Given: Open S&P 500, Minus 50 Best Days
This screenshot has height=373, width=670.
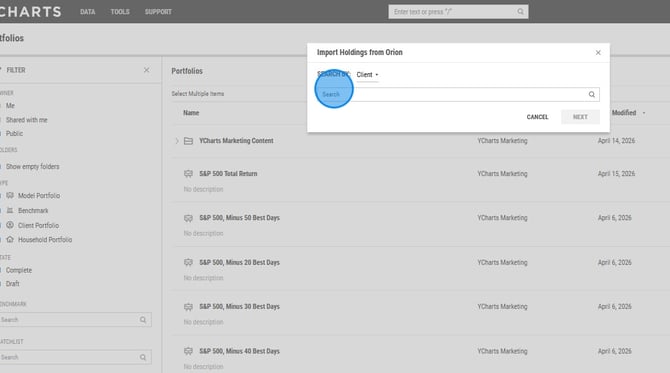Looking at the screenshot, I should (239, 218).
